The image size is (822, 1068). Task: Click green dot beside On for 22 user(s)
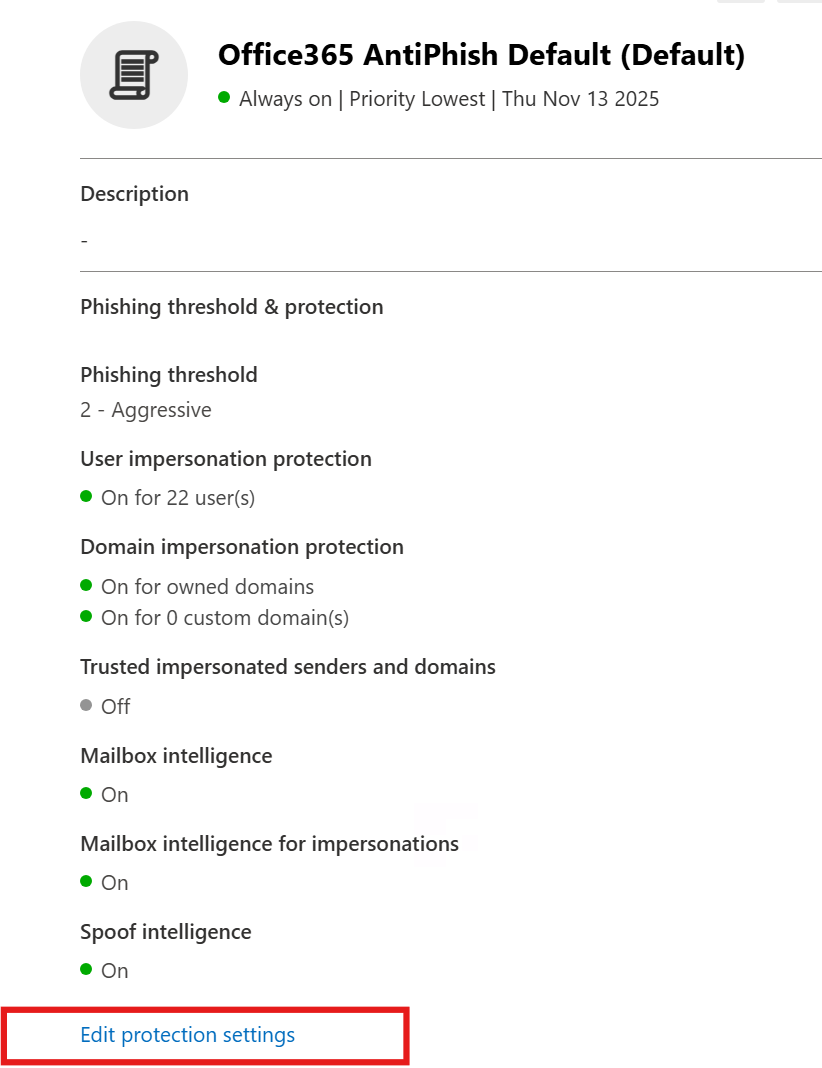(87, 496)
